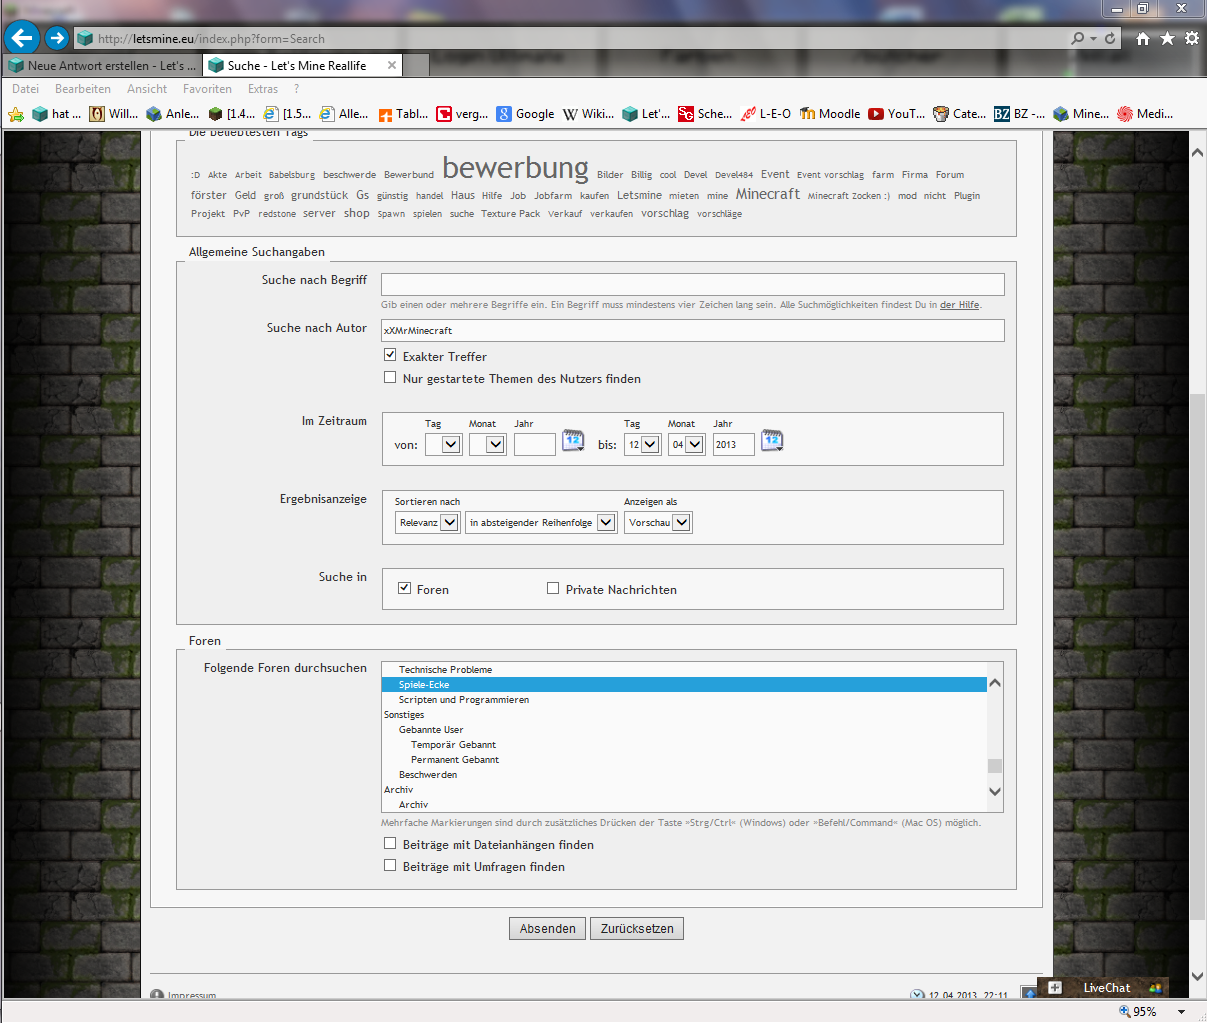This screenshot has width=1207, height=1023.
Task: Uncheck the 'Exakter Treffer' checkbox
Action: coord(390,355)
